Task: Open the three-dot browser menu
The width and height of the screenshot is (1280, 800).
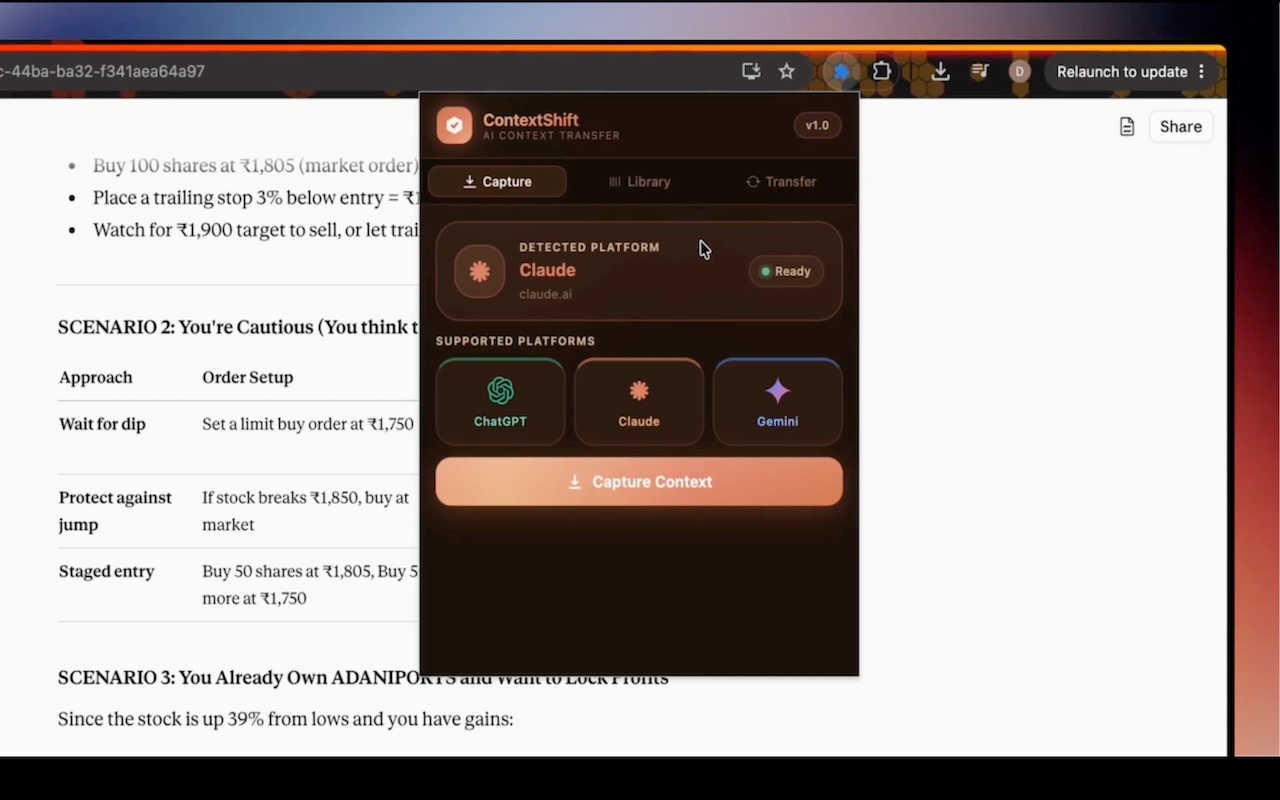Action: [1201, 72]
